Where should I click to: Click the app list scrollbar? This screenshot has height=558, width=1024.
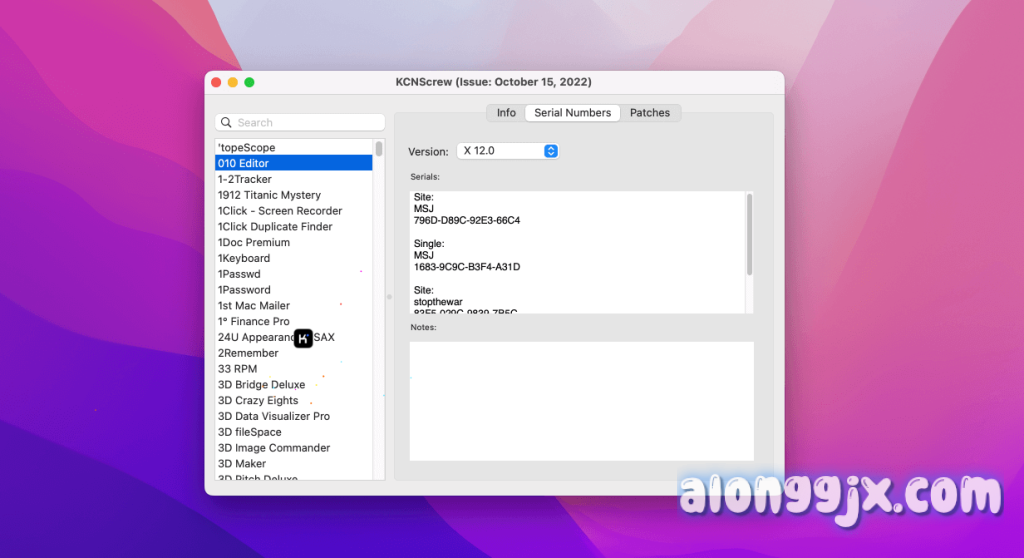379,149
